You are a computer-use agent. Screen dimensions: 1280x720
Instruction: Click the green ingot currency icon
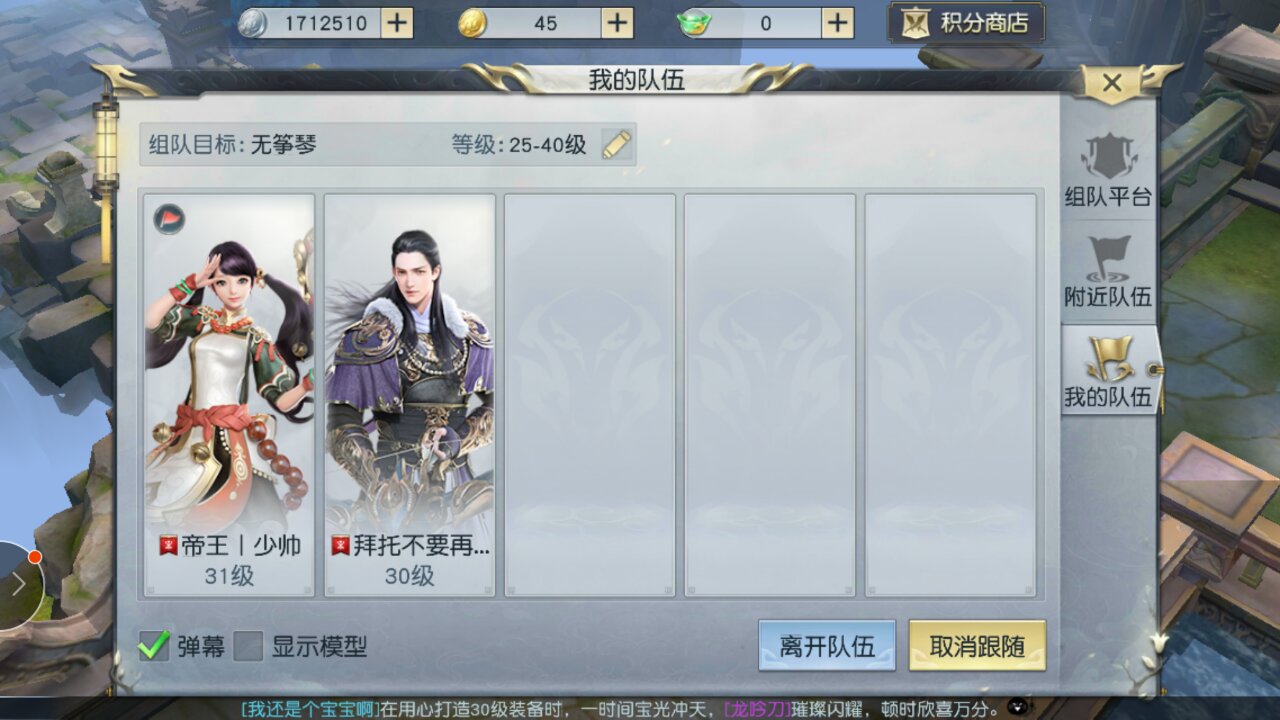tap(694, 23)
